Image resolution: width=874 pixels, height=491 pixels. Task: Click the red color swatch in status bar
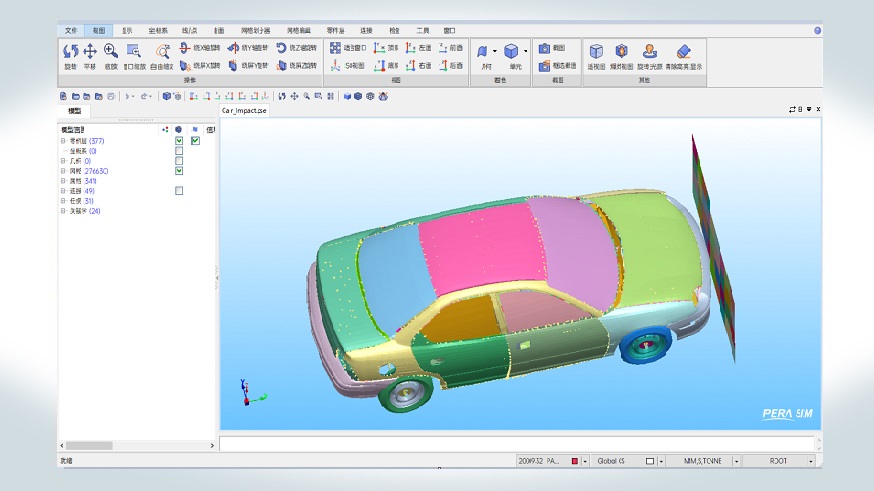[x=574, y=461]
